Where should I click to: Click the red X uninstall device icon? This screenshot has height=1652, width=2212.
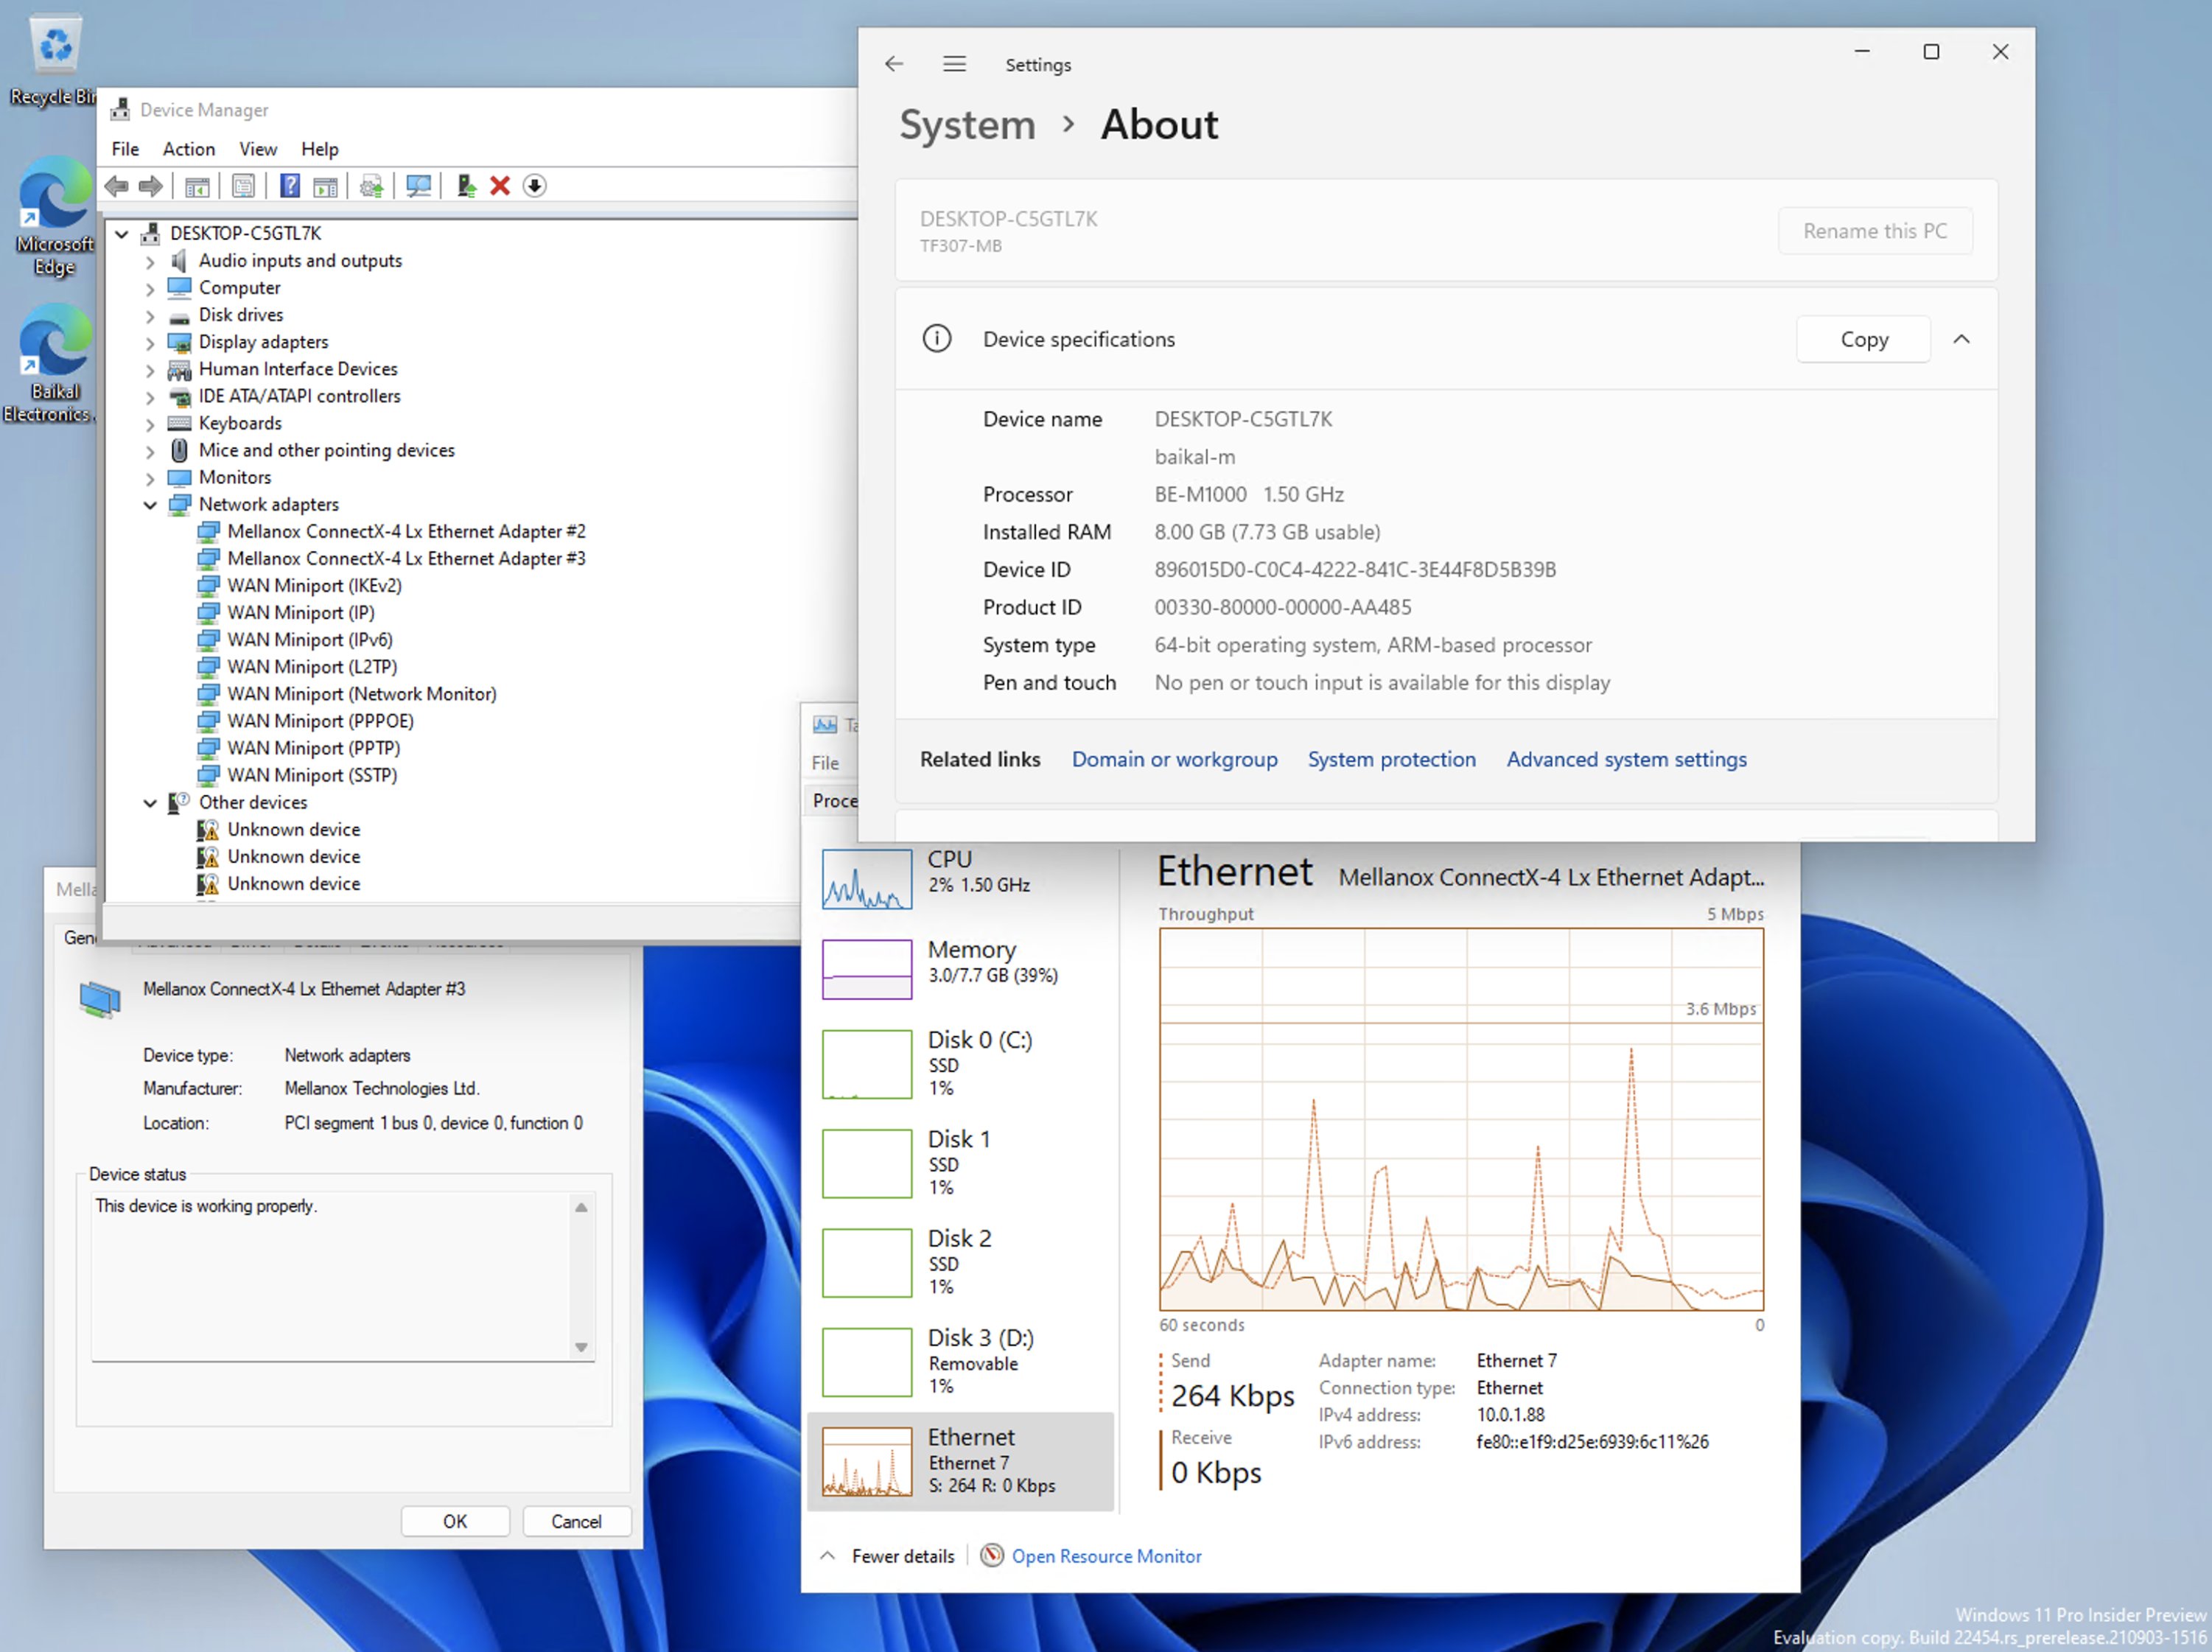point(500,186)
